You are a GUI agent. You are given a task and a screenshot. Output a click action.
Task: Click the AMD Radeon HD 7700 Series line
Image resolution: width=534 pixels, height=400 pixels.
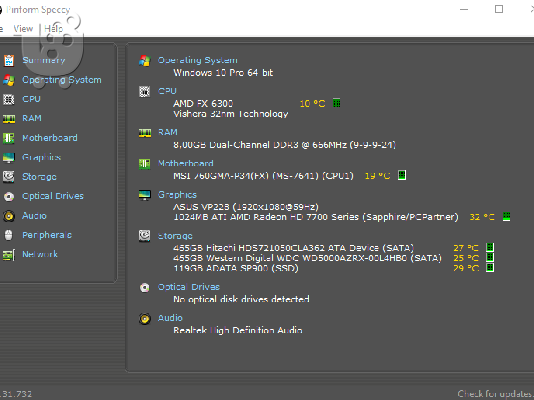[x=316, y=217]
